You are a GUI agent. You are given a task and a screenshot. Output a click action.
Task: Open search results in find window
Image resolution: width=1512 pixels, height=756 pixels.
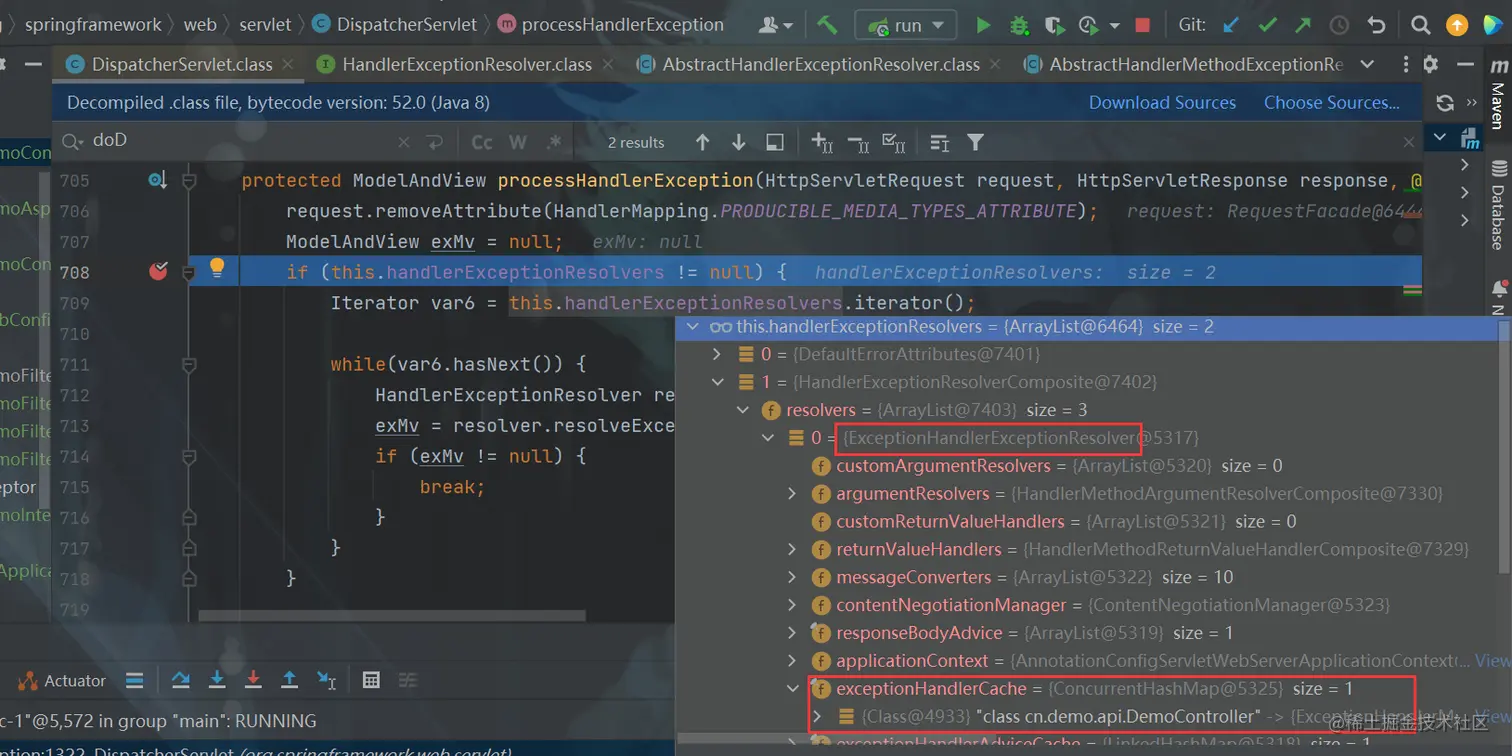click(x=774, y=142)
